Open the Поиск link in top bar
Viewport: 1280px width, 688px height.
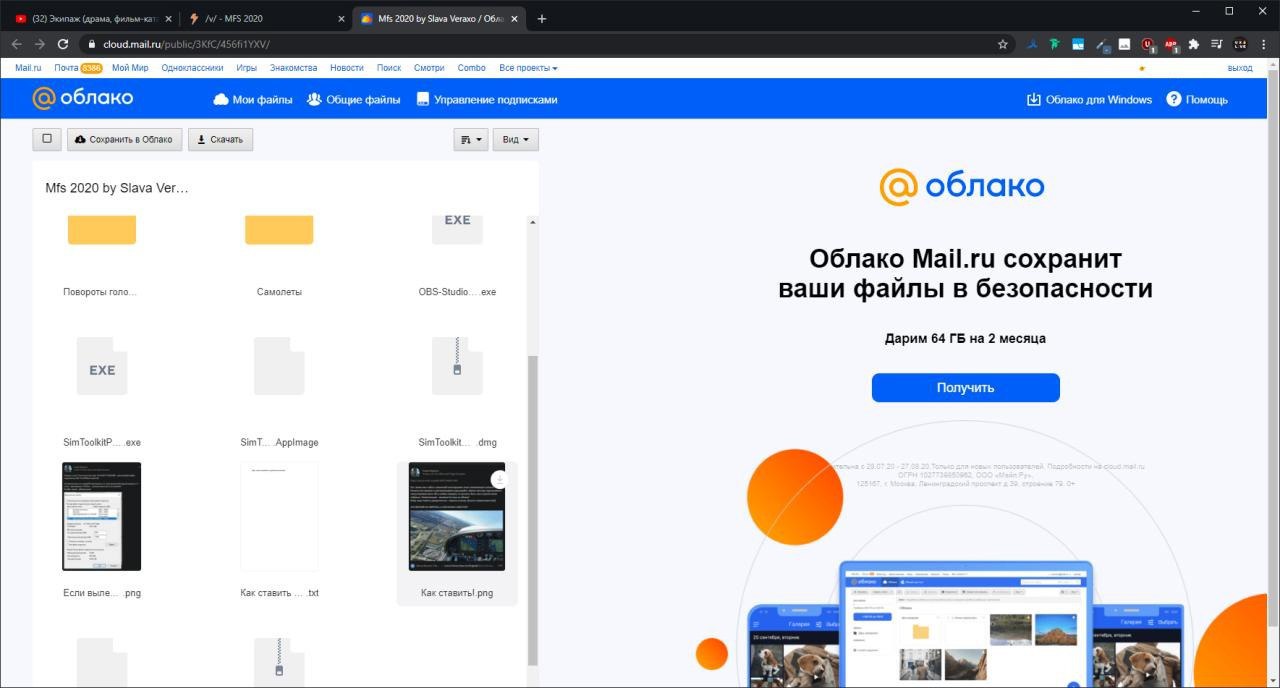point(389,68)
